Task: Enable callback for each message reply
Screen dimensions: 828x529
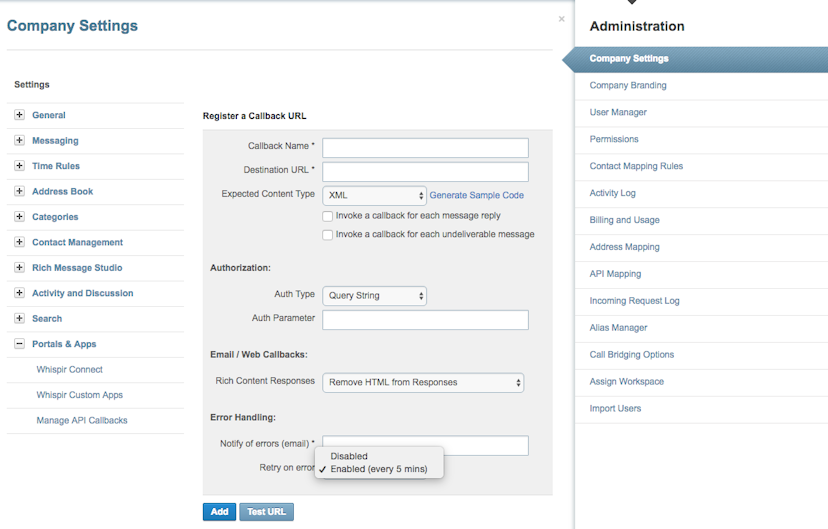Action: point(328,216)
